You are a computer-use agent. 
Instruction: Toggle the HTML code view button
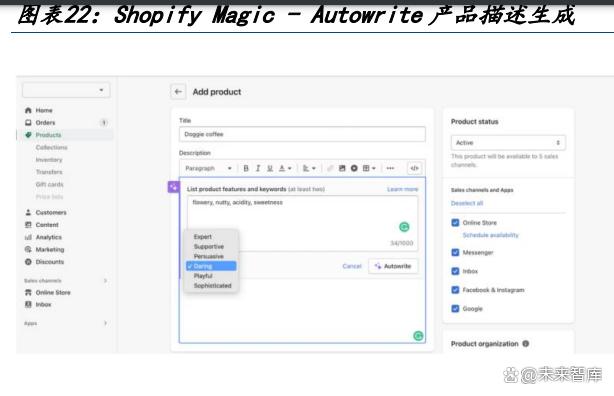coord(414,168)
